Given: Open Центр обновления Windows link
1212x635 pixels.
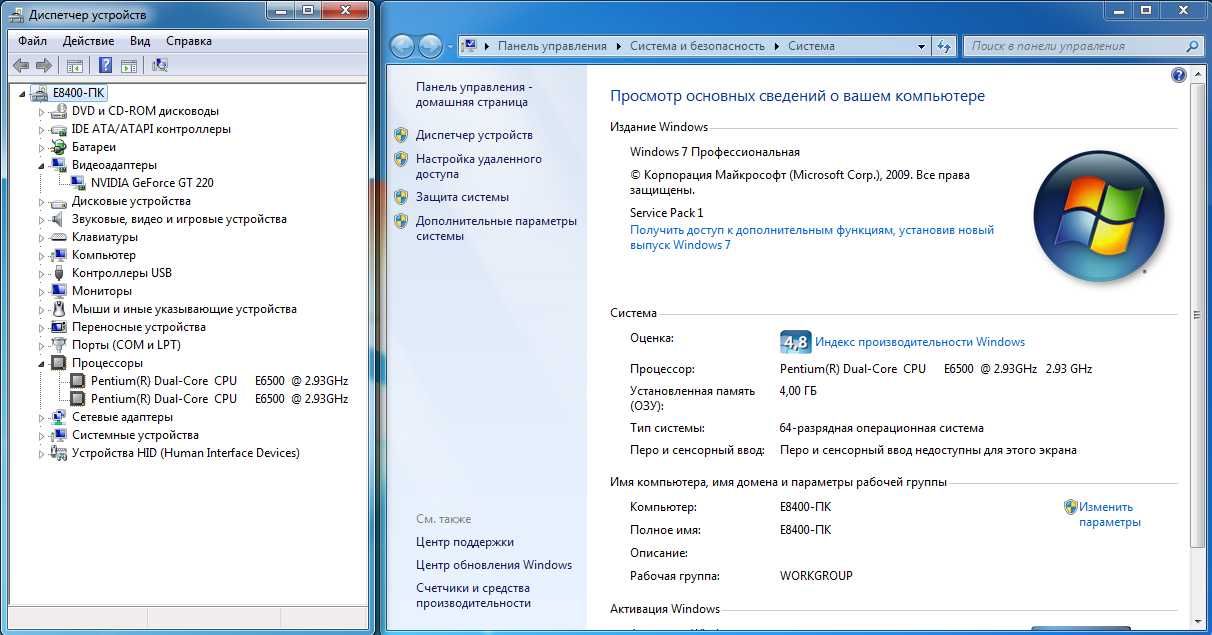Looking at the screenshot, I should tap(494, 565).
